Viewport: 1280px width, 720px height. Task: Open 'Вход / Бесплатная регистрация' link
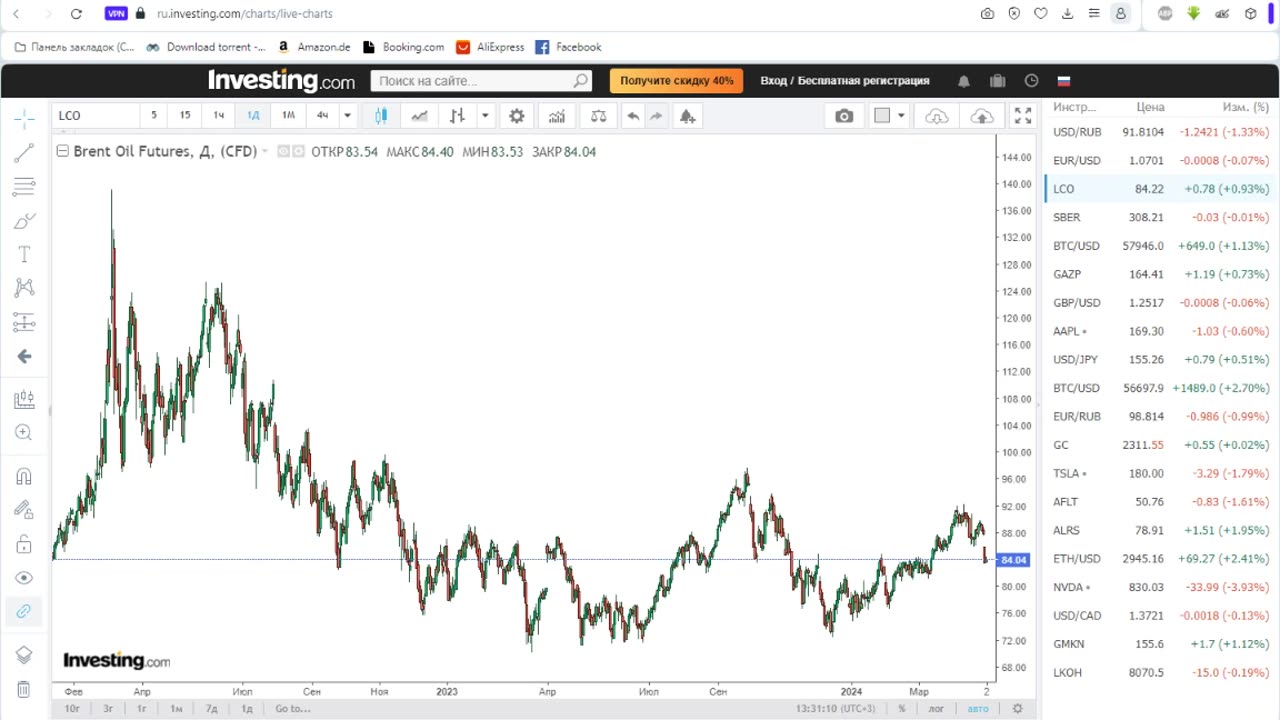tap(845, 81)
